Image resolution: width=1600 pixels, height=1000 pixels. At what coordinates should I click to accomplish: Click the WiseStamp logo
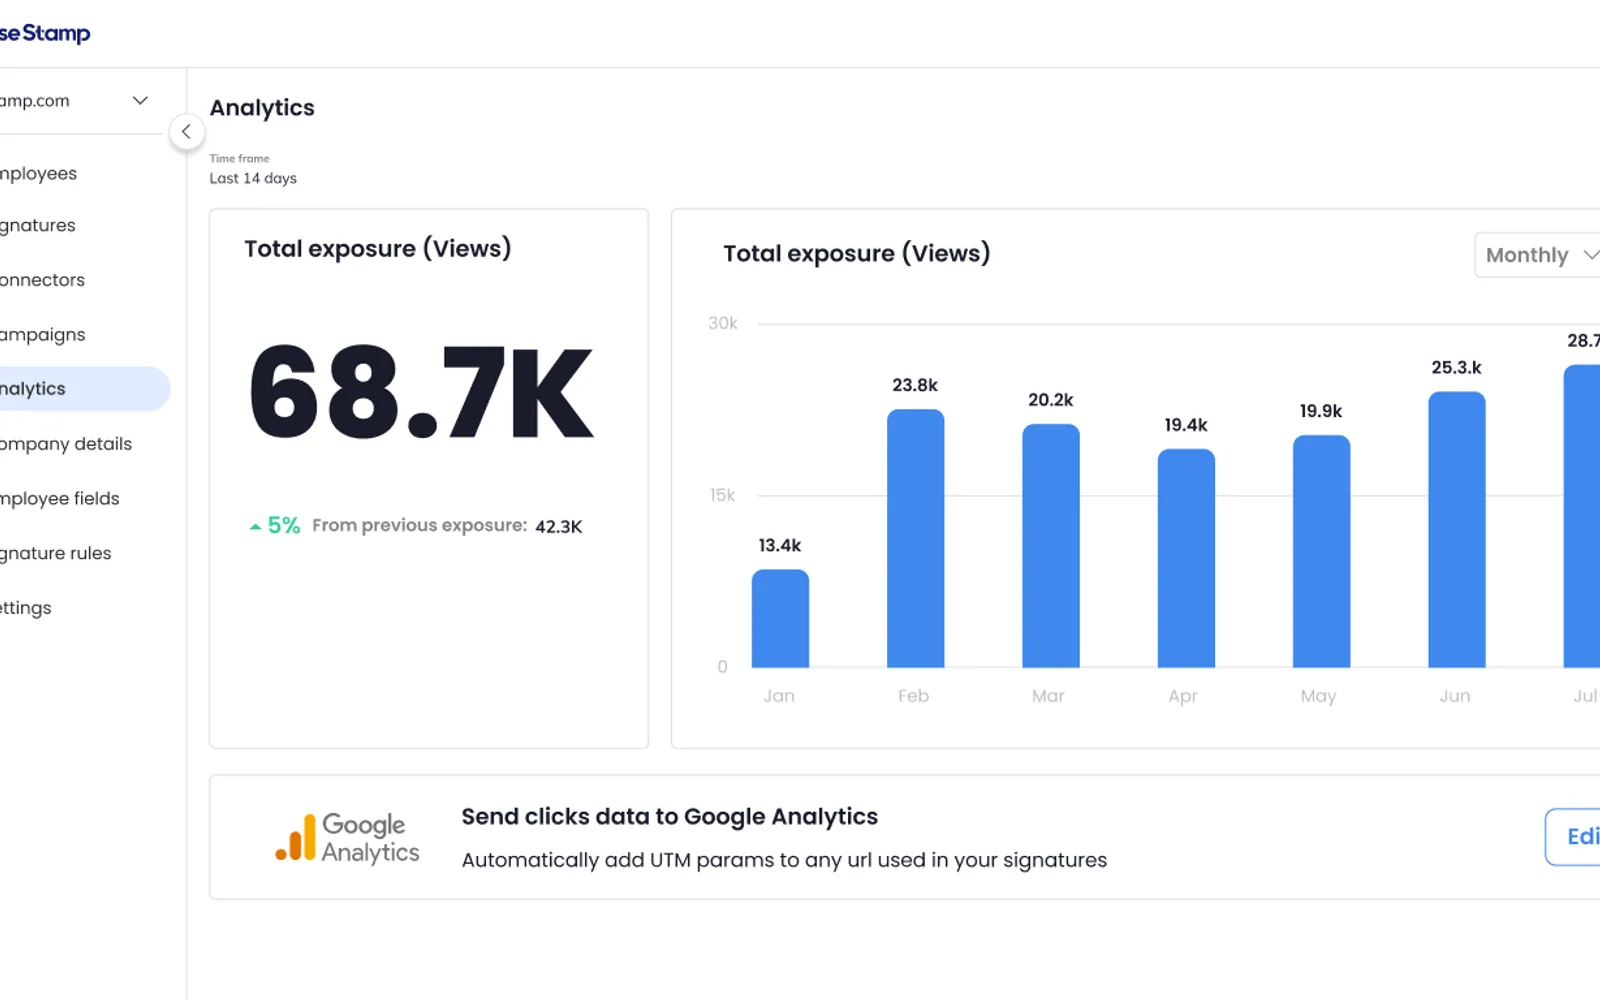click(45, 33)
